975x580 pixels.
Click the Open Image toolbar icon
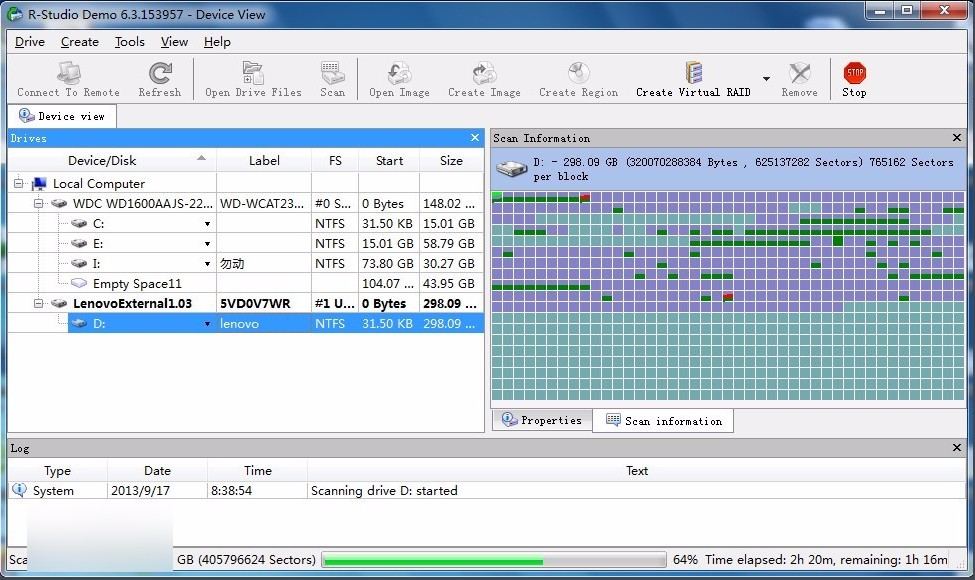(399, 73)
